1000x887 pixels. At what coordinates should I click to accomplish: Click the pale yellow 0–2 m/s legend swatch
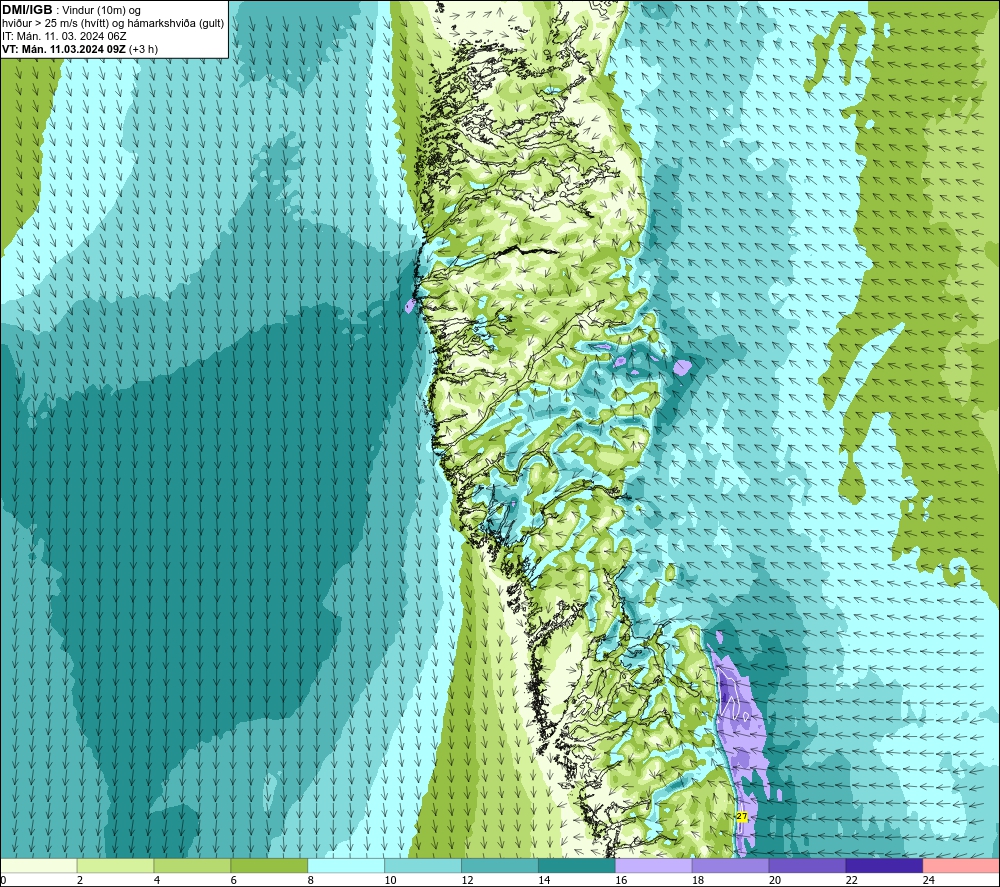[39, 865]
